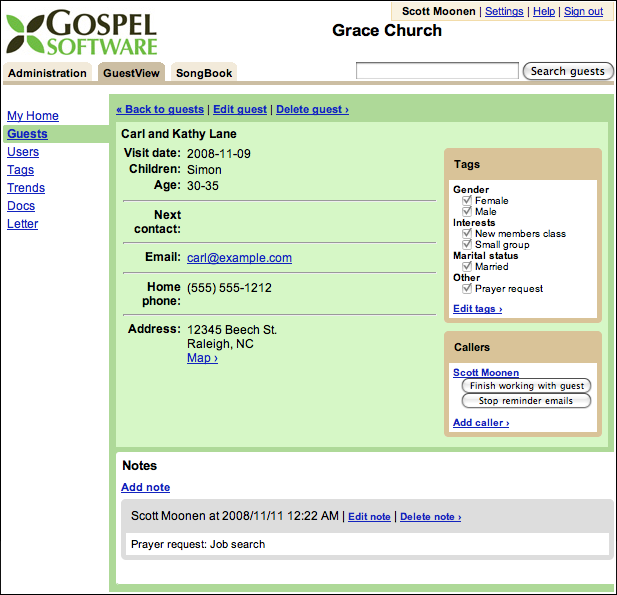Click the Delete guest link
Viewport: 617px width, 595px height.
[x=312, y=109]
